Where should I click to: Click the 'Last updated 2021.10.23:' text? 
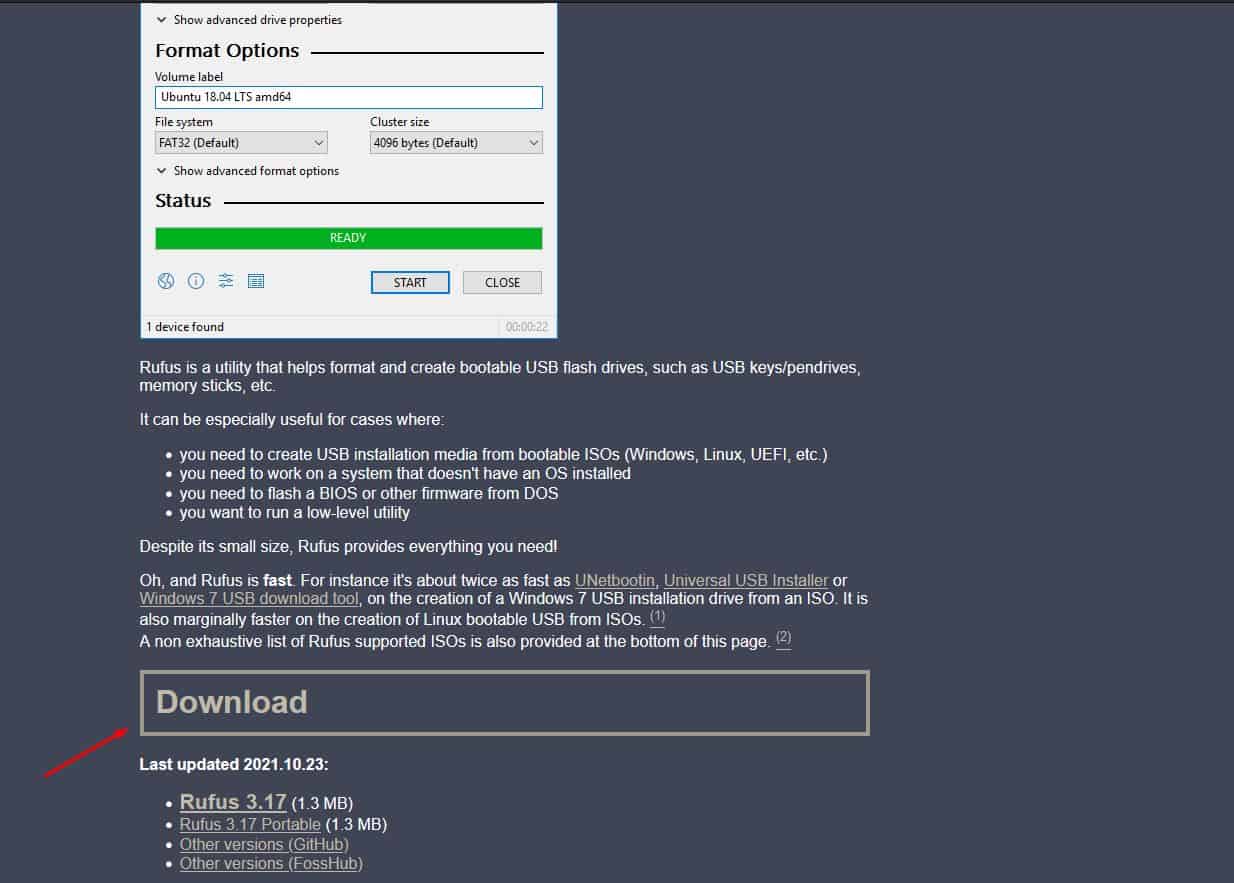pyautogui.click(x=234, y=765)
